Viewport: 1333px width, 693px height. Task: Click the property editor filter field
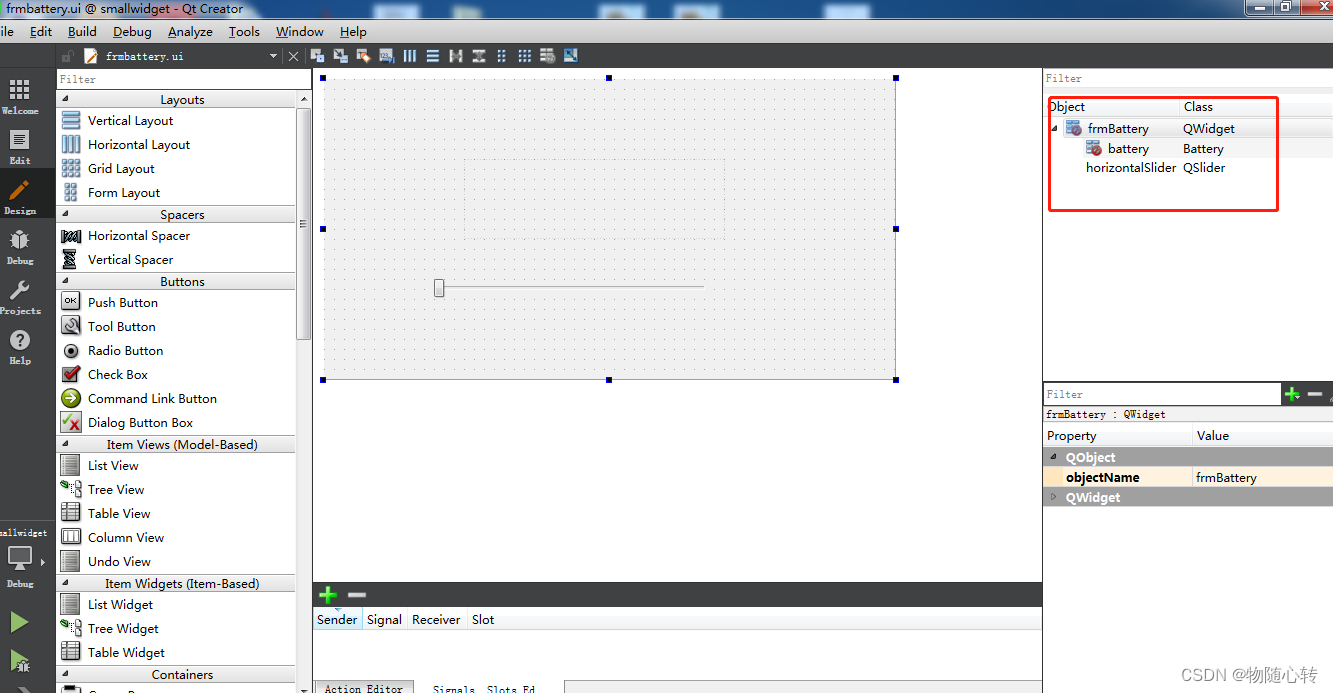point(1162,394)
